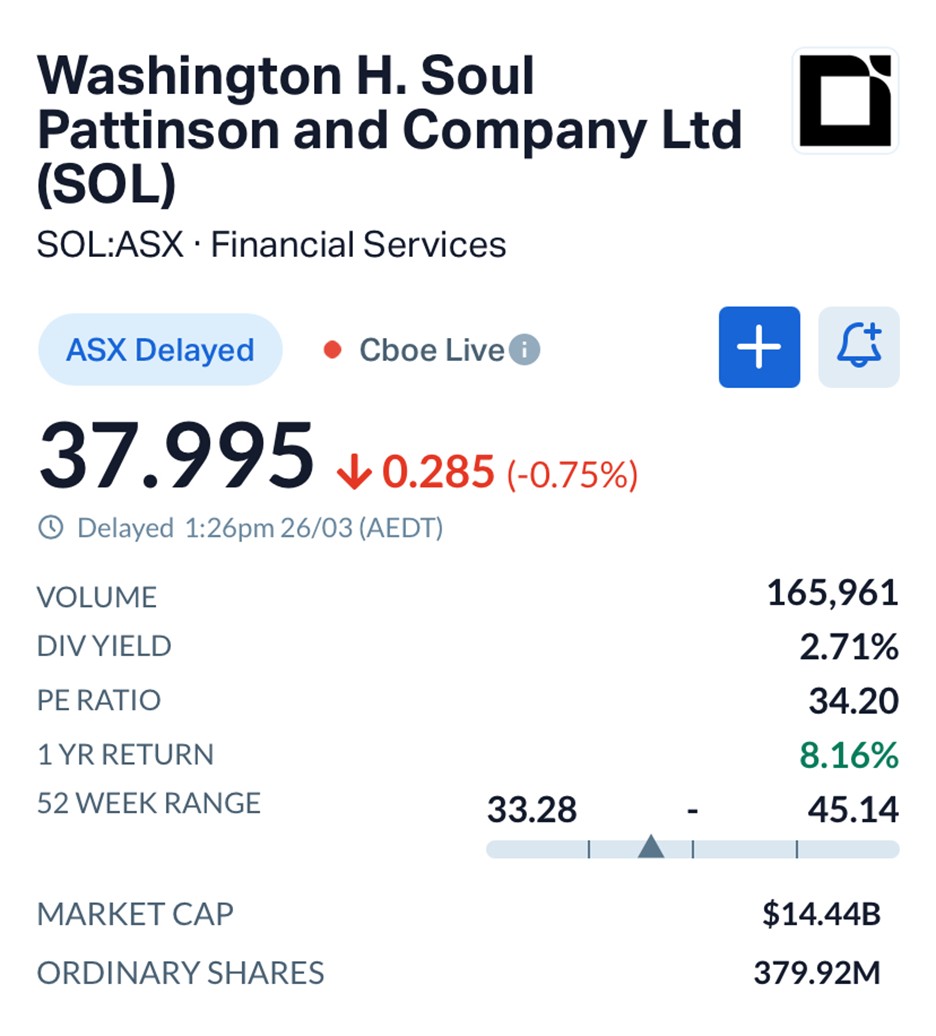Image resolution: width=936 pixels, height=1036 pixels.
Task: Click the red Cboe Live status dot
Action: [x=333, y=350]
